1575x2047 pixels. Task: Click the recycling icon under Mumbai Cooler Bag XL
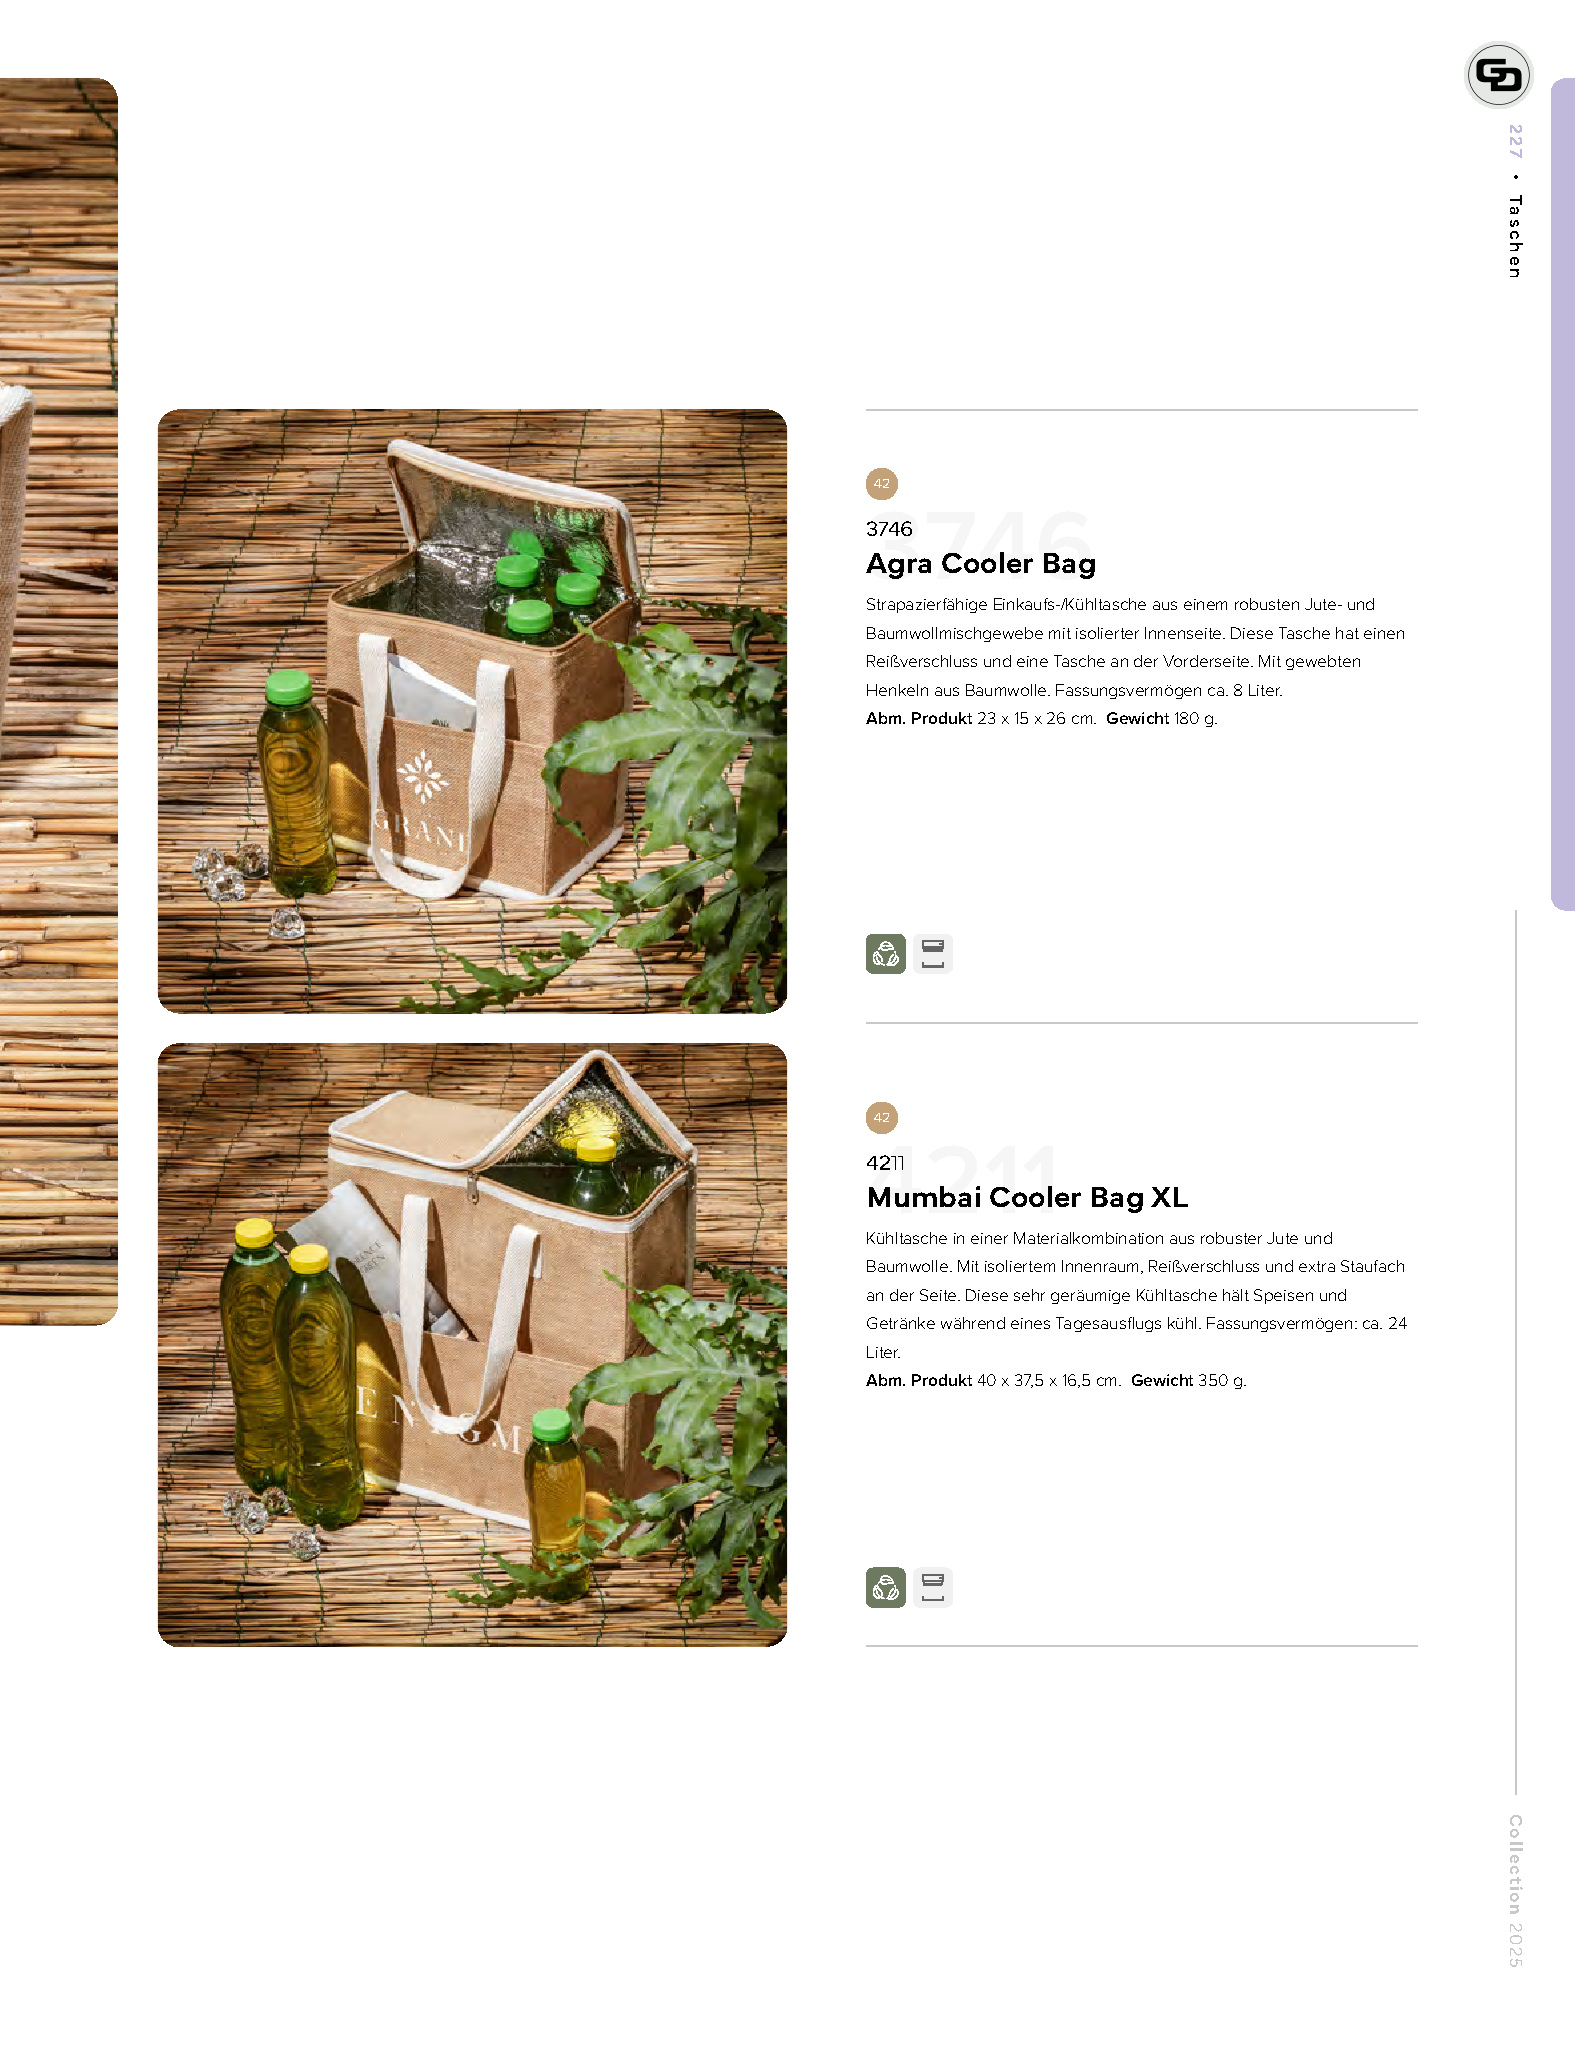tap(885, 1587)
